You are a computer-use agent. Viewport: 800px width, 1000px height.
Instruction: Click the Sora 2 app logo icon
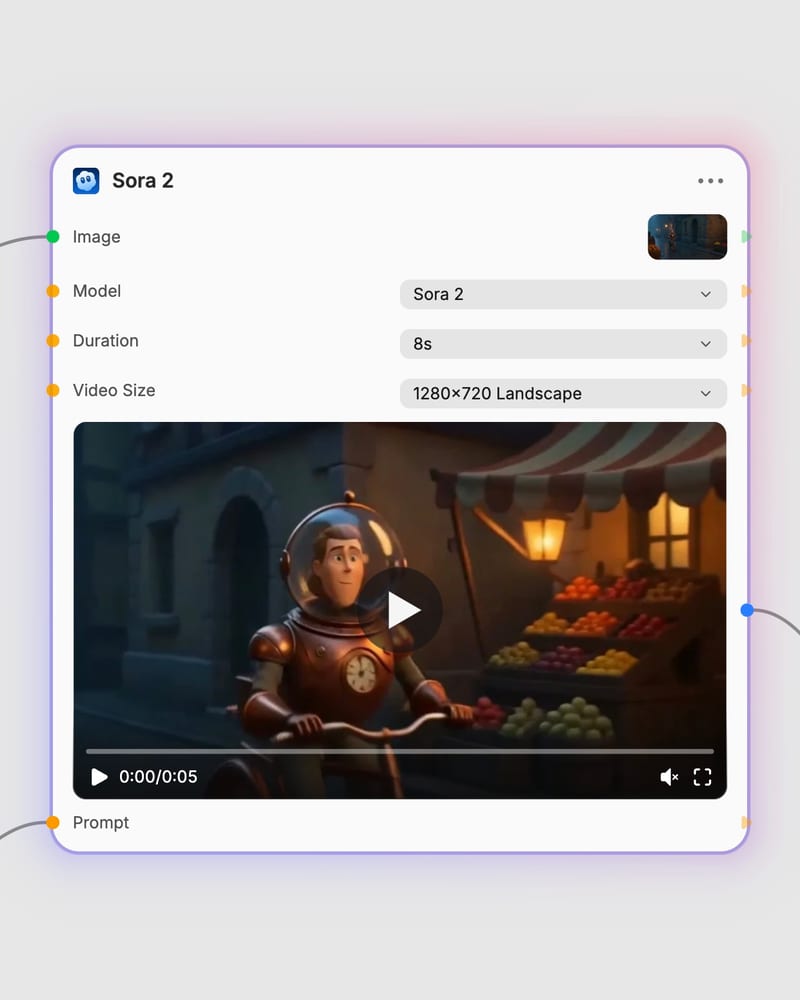[x=86, y=181]
